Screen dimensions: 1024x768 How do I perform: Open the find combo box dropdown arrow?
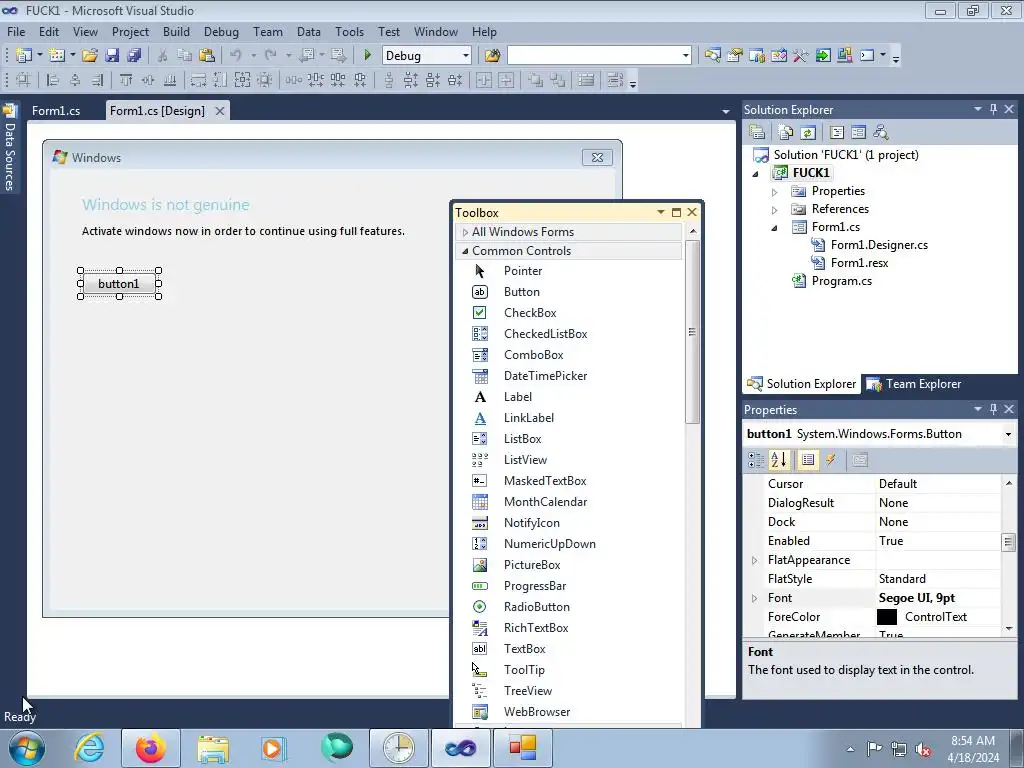point(685,56)
